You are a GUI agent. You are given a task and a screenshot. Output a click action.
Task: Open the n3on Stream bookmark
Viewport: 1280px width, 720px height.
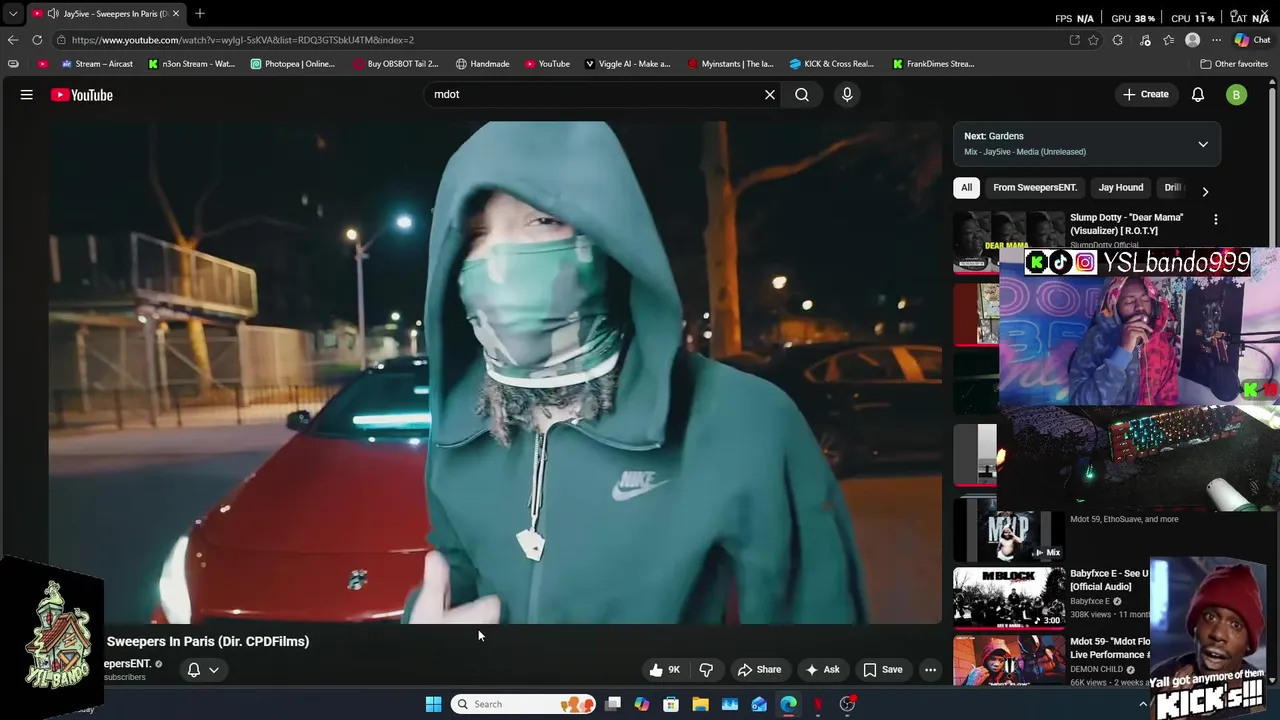(x=191, y=64)
